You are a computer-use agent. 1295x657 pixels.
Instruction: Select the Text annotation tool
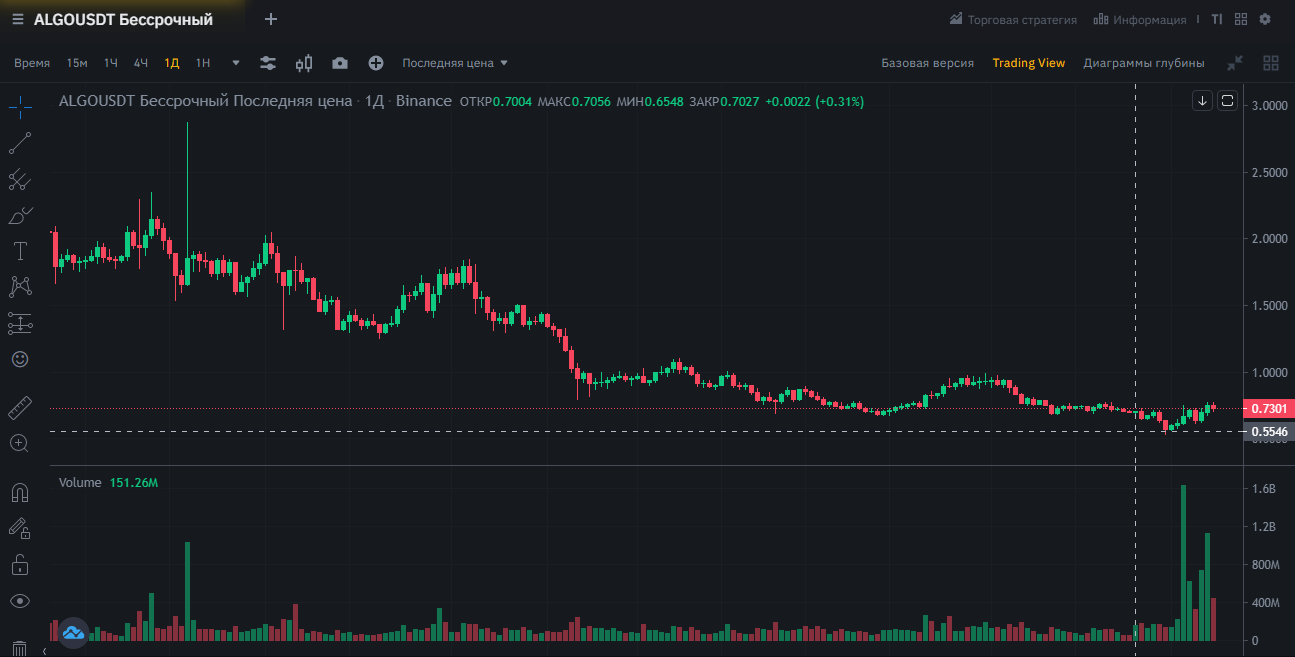20,250
